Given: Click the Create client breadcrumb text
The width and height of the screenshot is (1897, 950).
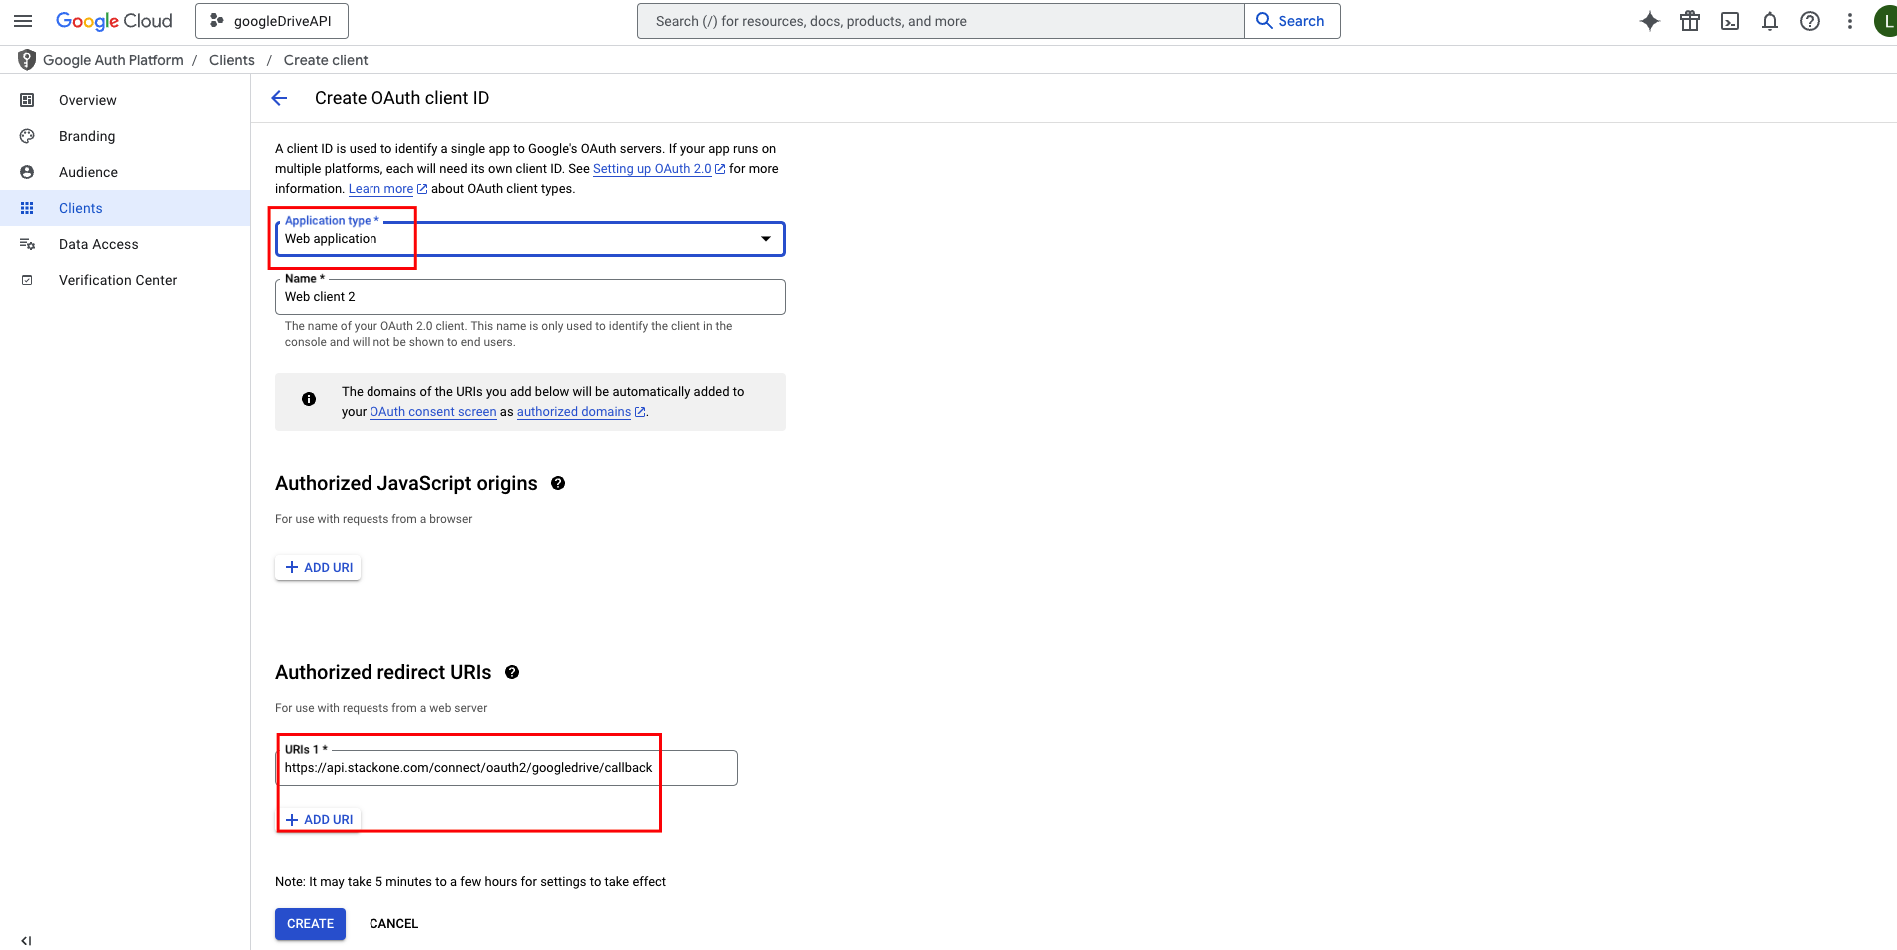Looking at the screenshot, I should pos(326,60).
